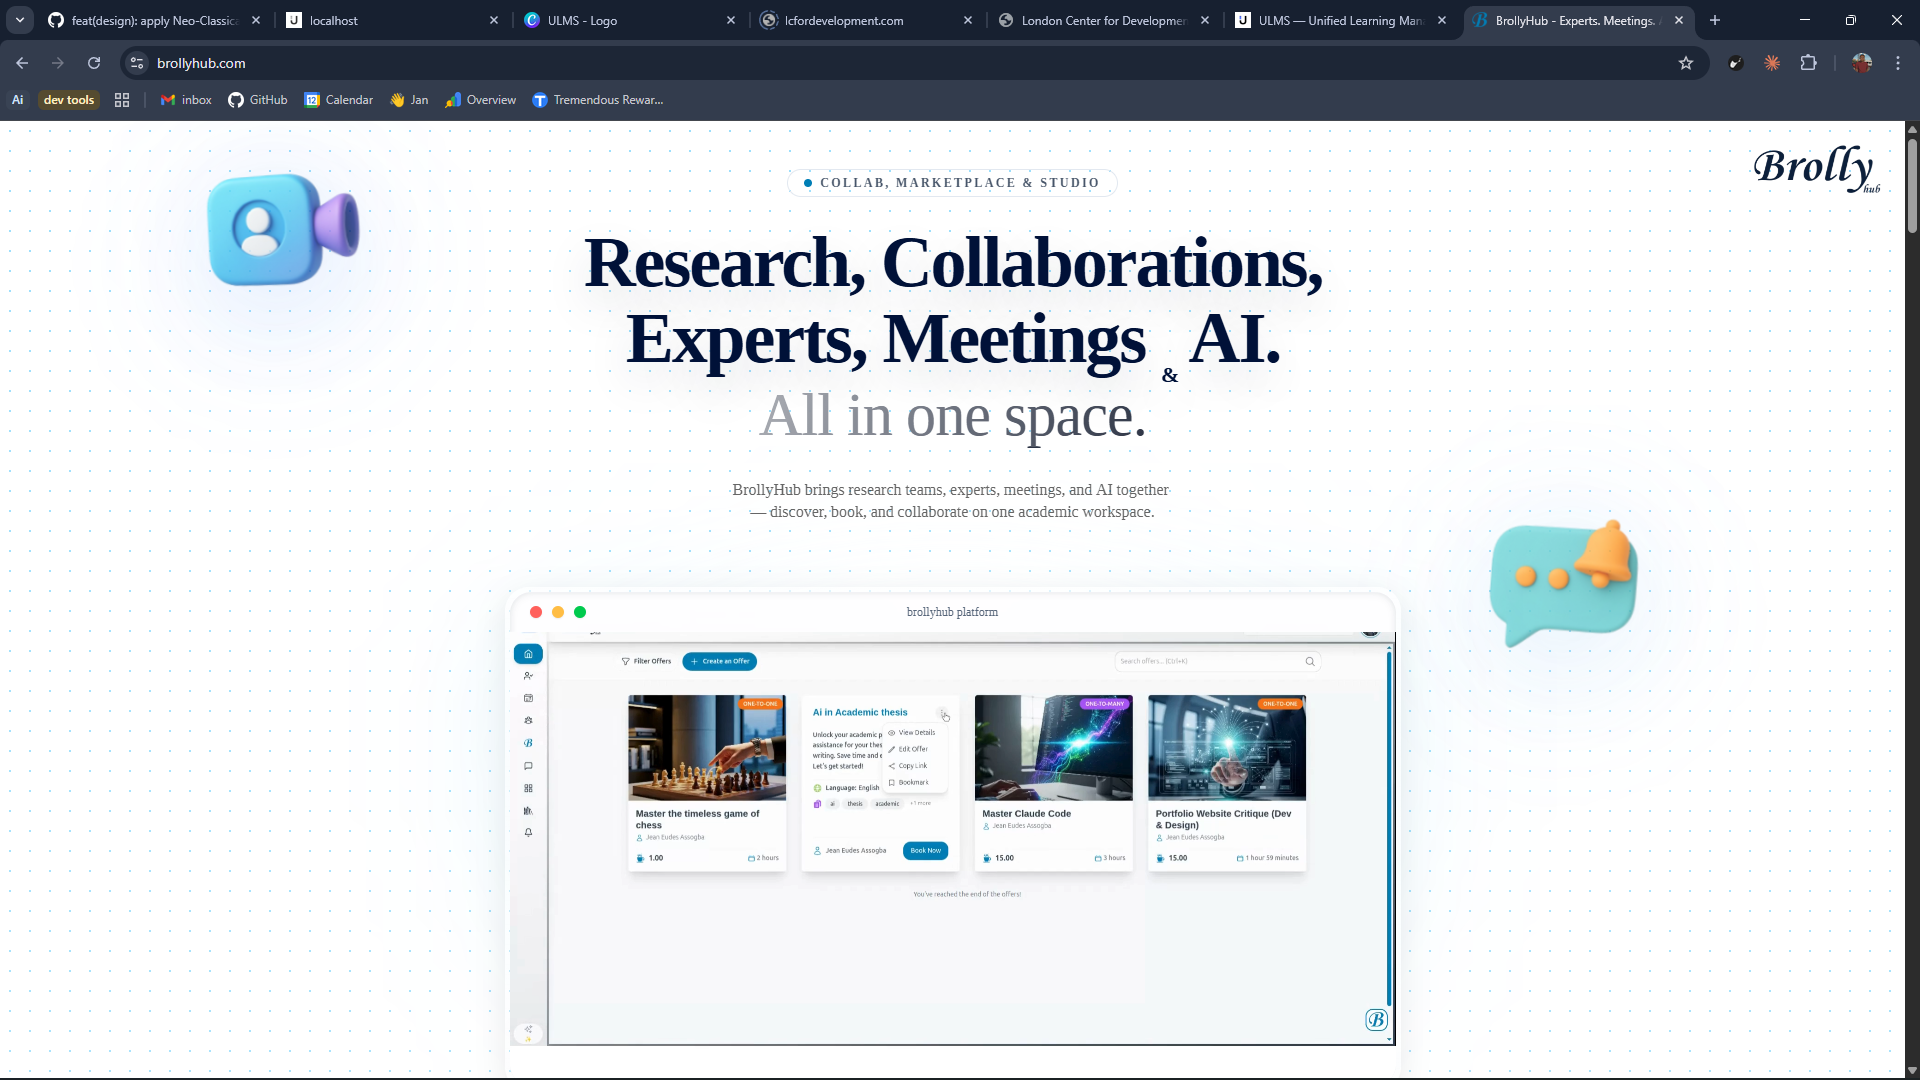Open the Filter Offers control
This screenshot has height=1080, width=1920.
pos(646,661)
